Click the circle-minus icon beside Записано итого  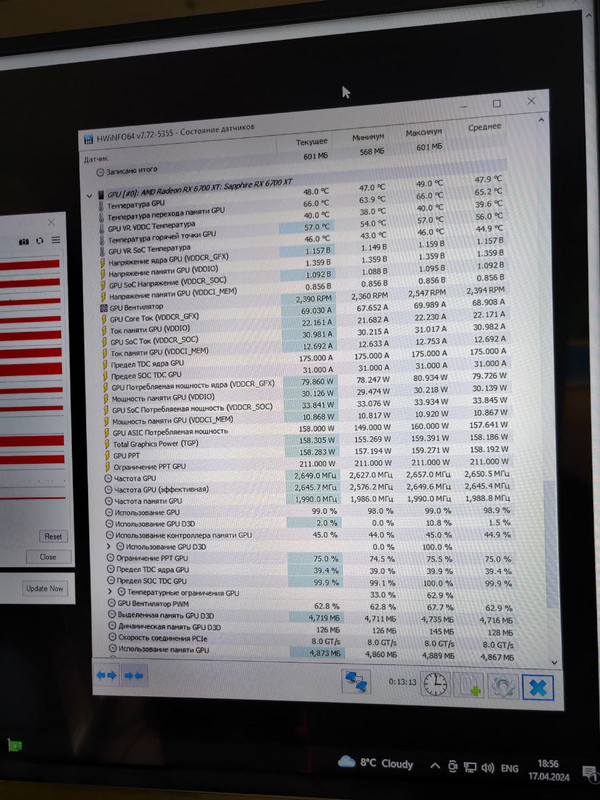click(x=100, y=172)
